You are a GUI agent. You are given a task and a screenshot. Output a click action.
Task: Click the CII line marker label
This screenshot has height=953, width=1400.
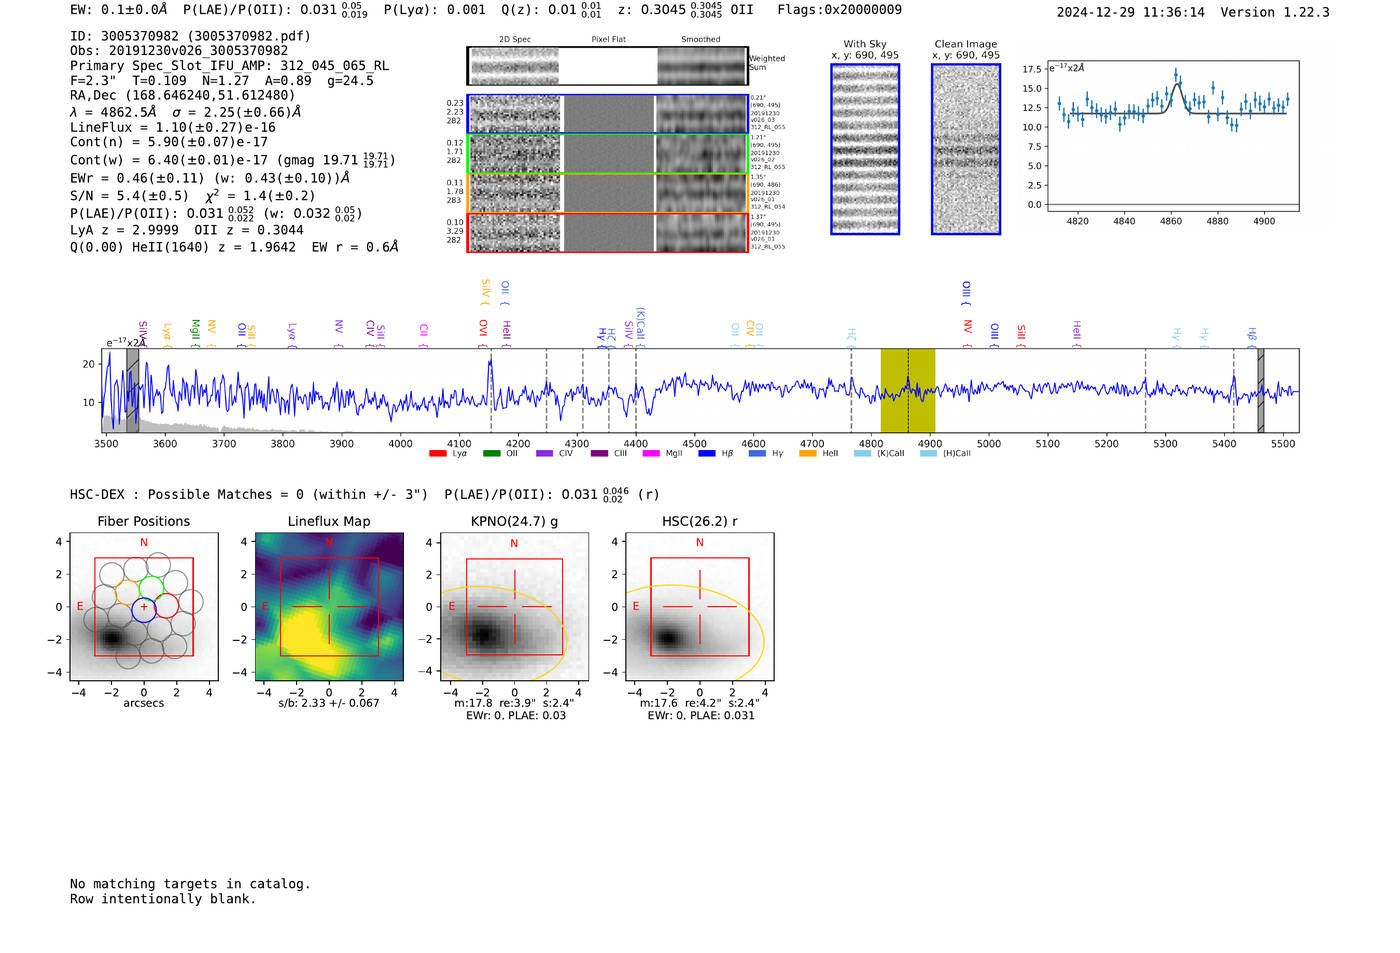click(x=424, y=334)
